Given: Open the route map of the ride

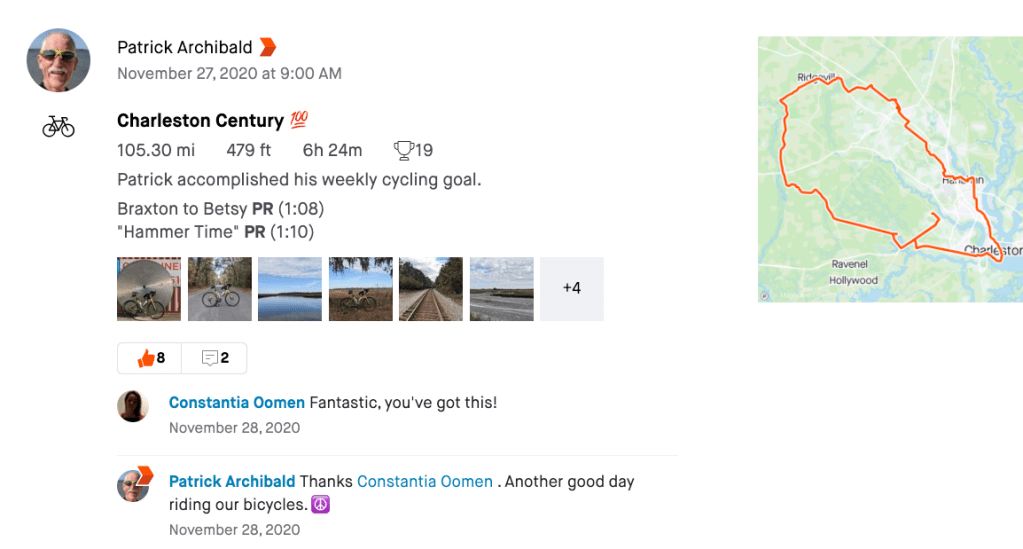Looking at the screenshot, I should coord(889,169).
